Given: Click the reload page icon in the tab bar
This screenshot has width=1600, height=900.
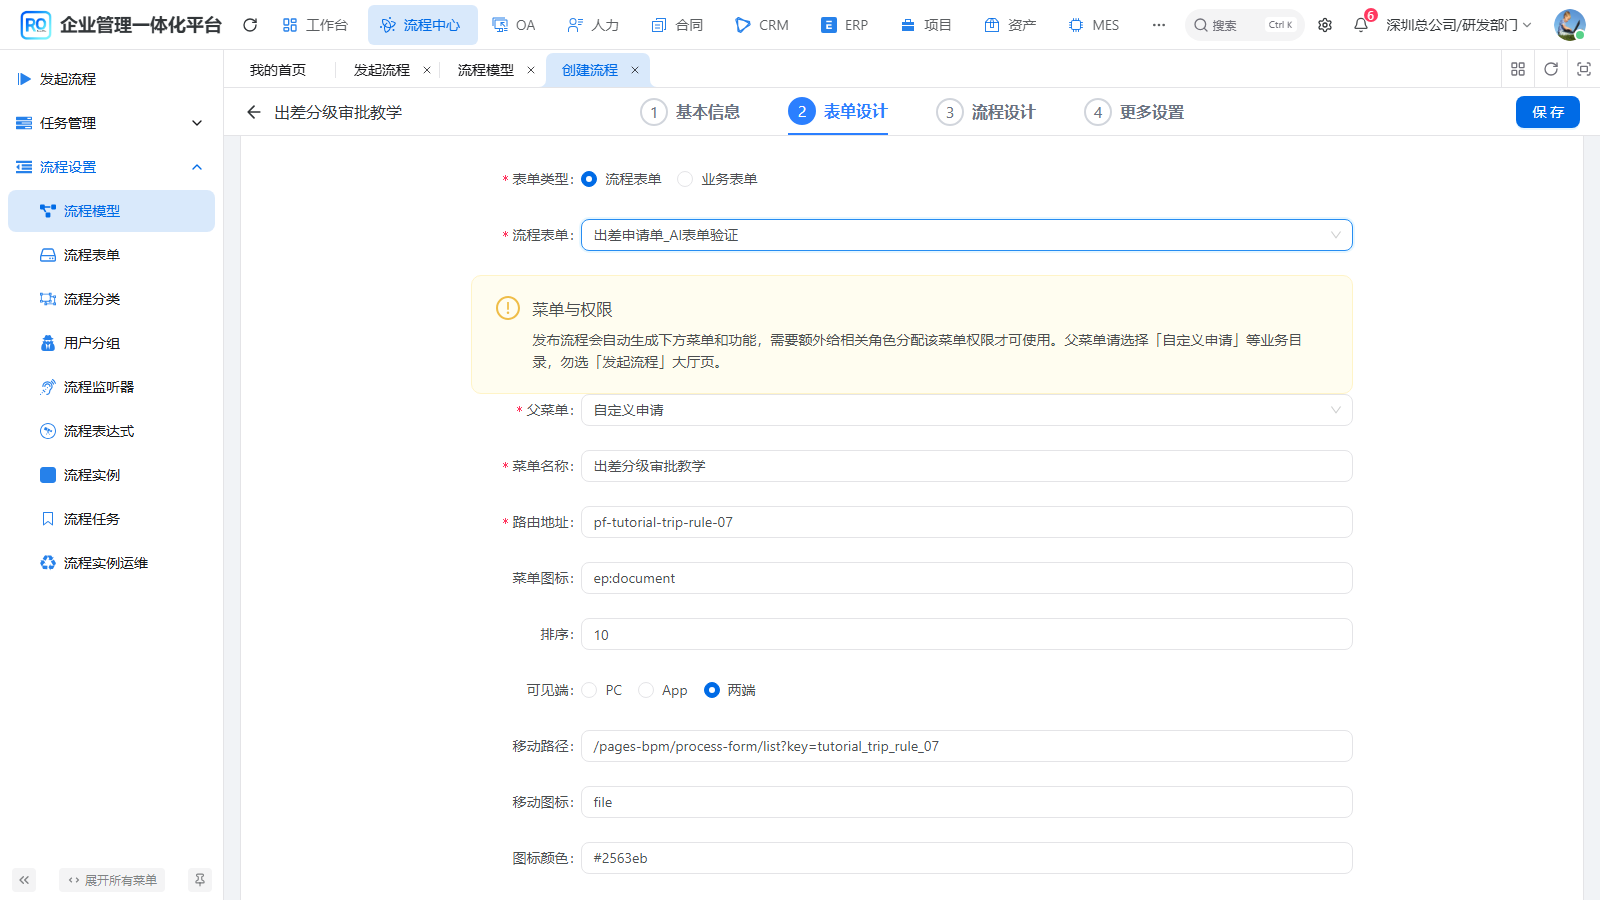Looking at the screenshot, I should pos(1551,69).
